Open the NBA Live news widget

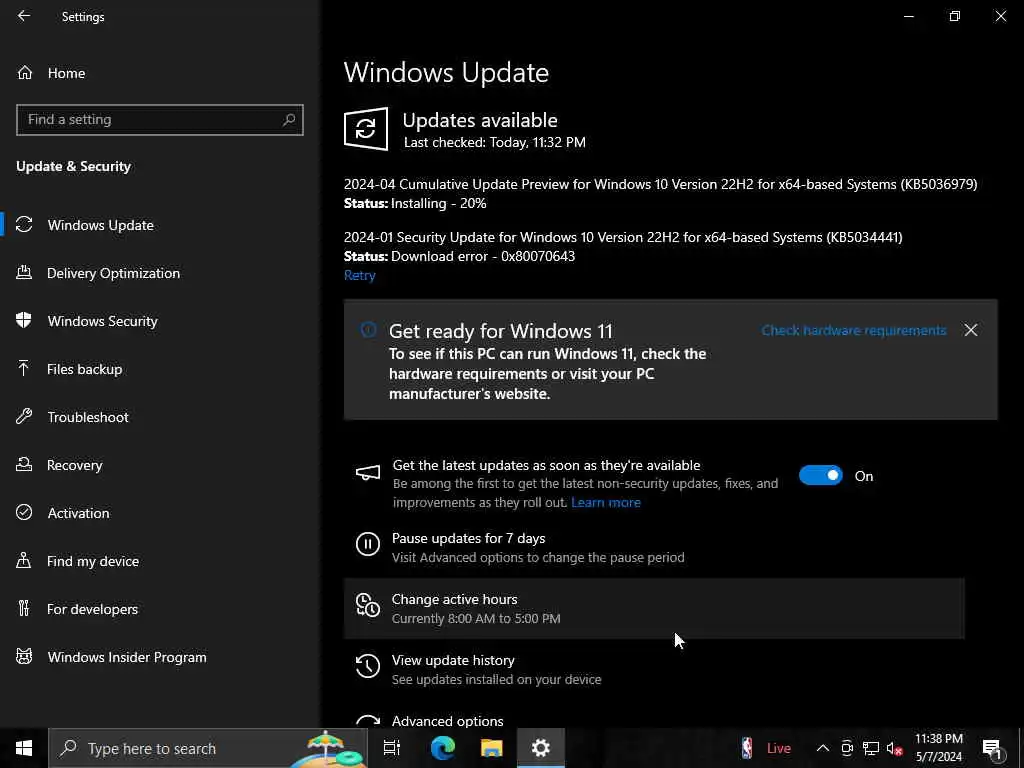pos(766,748)
